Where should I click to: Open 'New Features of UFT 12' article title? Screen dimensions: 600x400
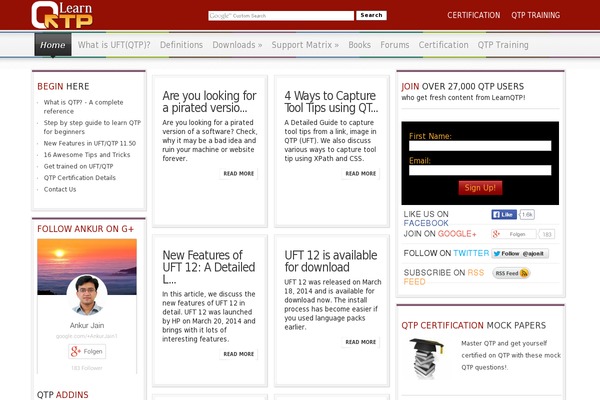pyautogui.click(x=209, y=267)
